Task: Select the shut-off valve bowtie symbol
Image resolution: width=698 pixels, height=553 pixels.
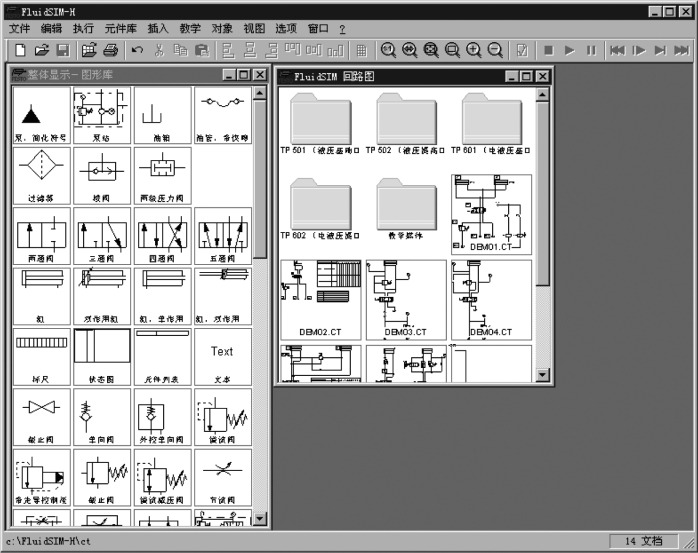Action: pyautogui.click(x=41, y=417)
